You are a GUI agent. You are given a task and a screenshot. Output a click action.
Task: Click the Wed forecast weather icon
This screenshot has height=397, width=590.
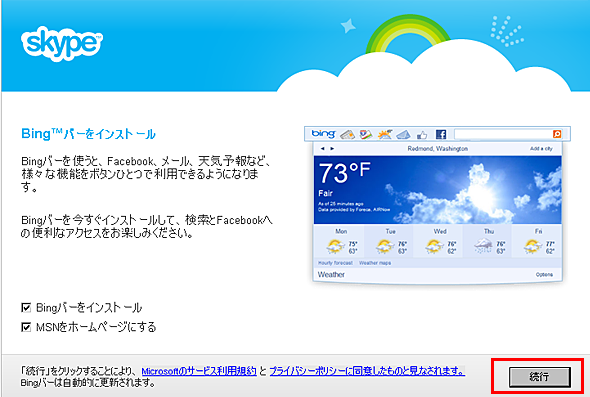point(434,247)
